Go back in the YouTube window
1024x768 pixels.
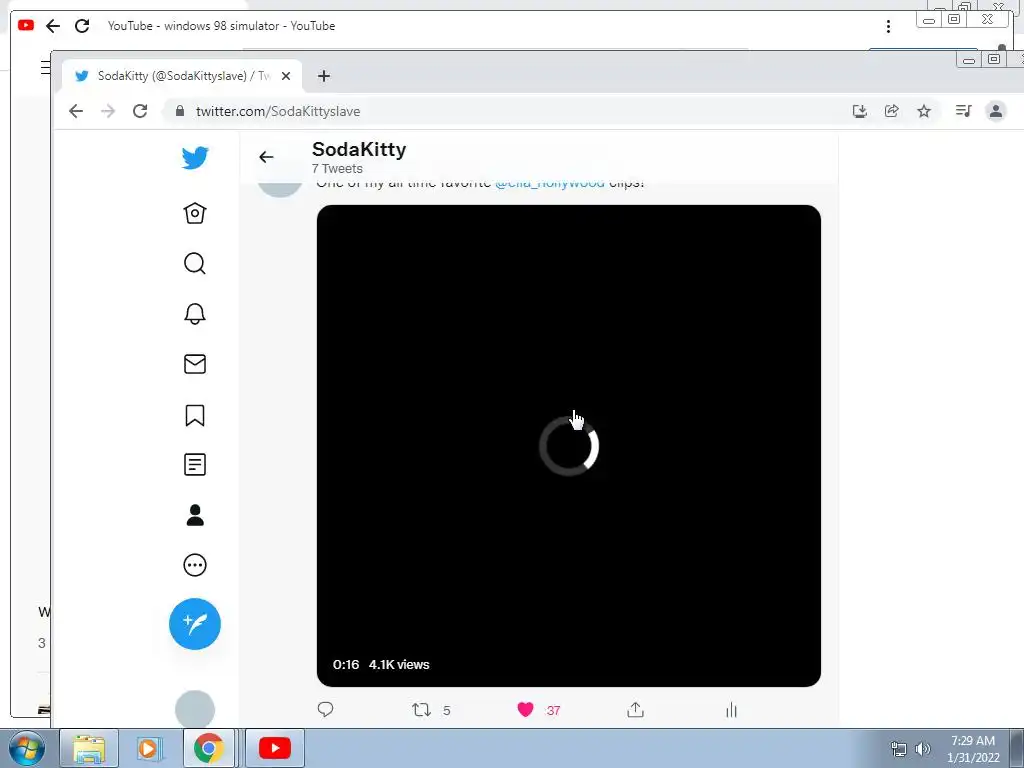[53, 25]
